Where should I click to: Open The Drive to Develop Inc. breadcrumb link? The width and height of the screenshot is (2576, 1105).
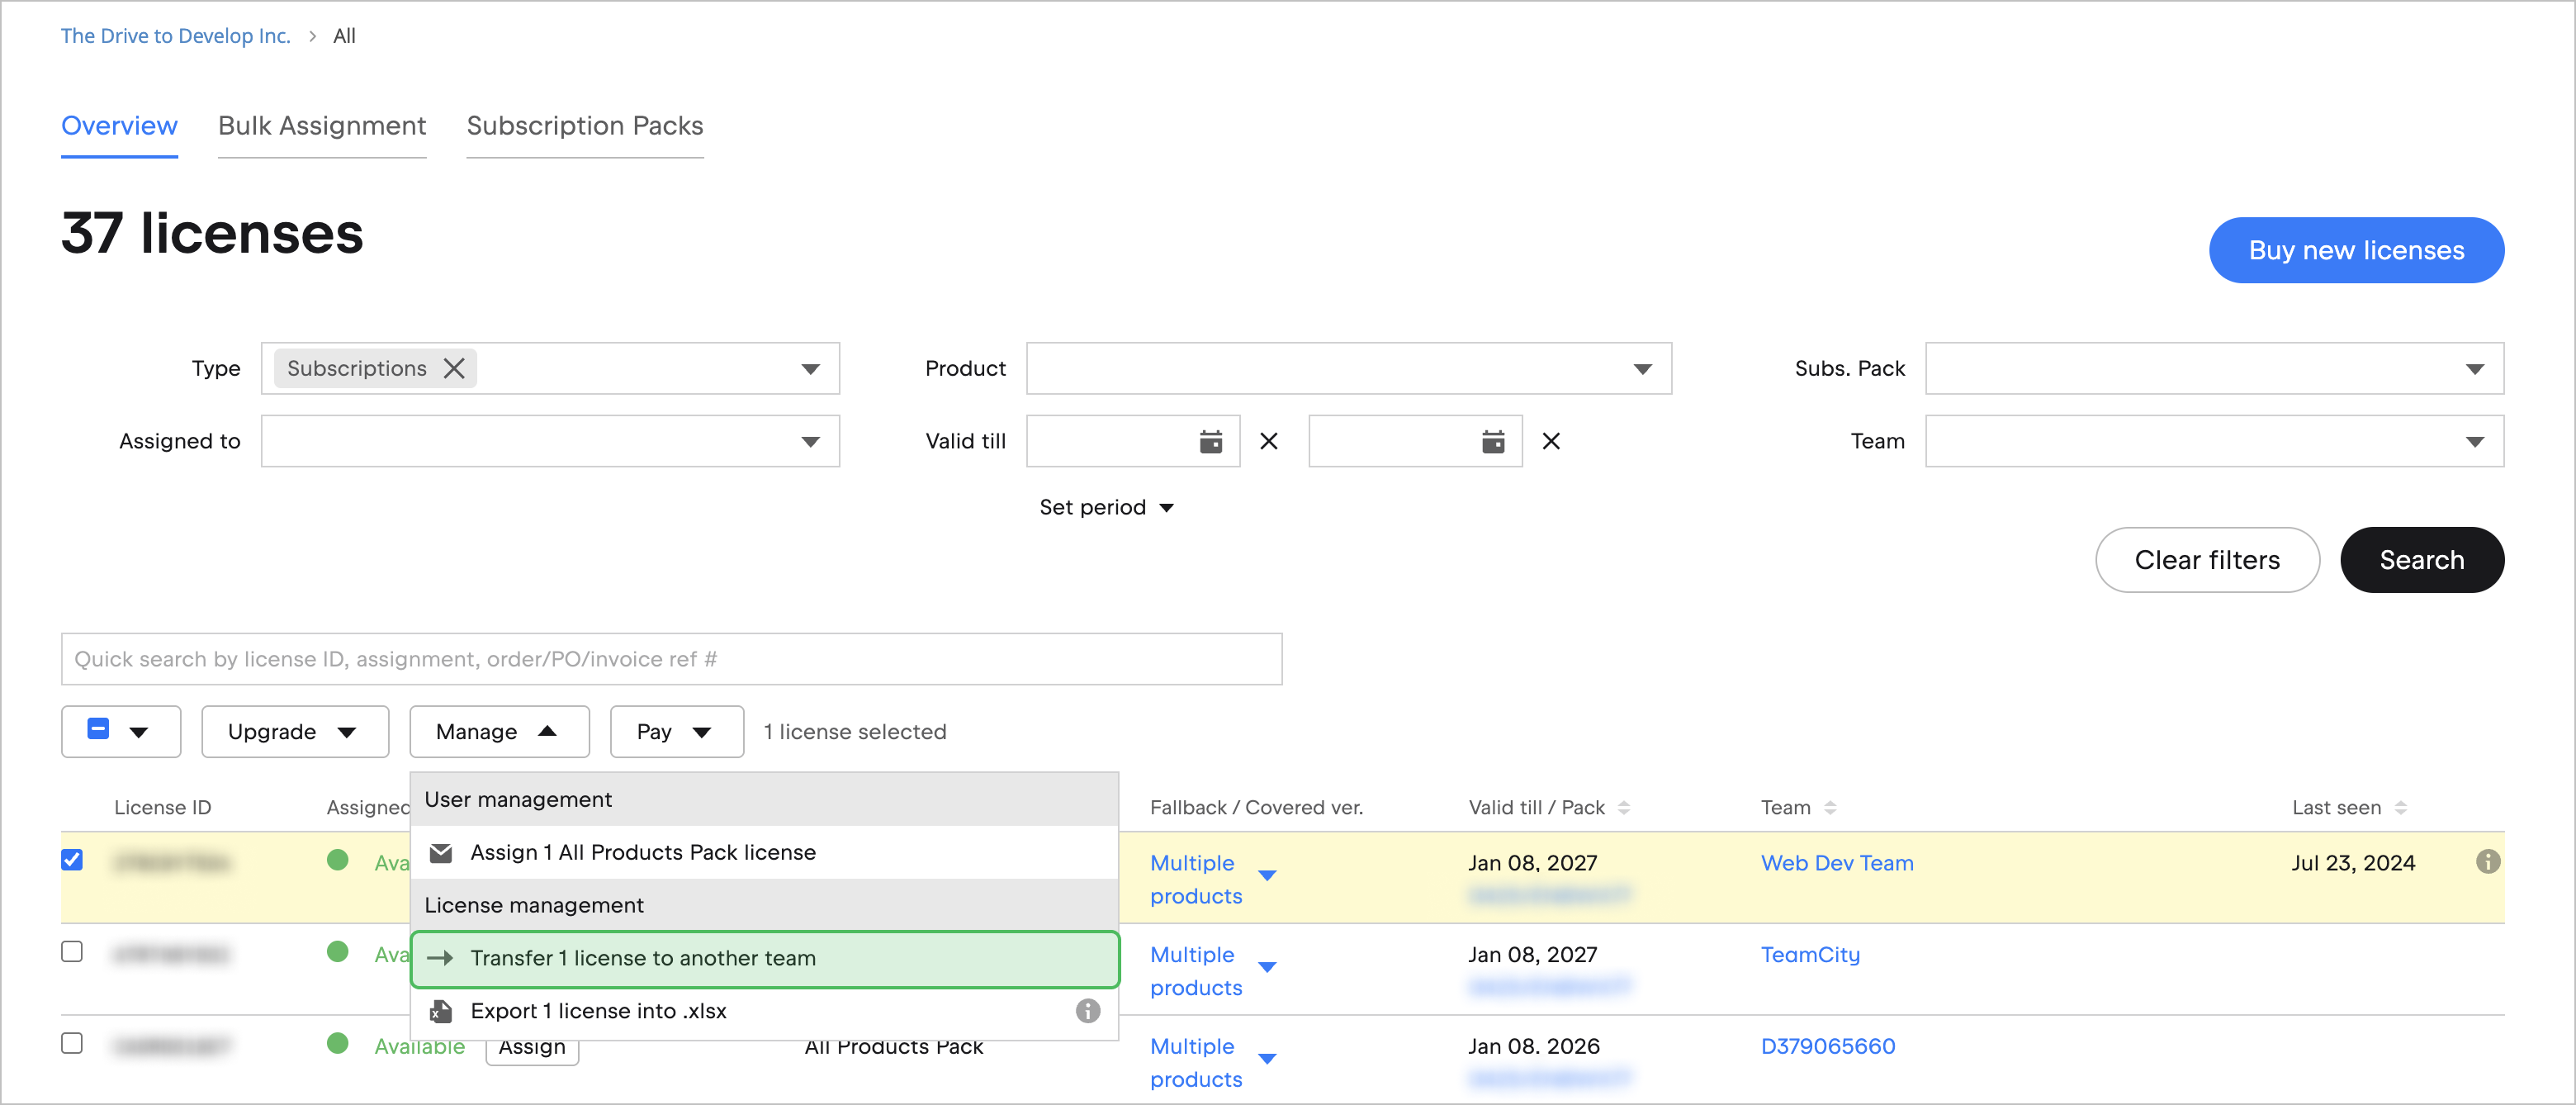(x=175, y=35)
